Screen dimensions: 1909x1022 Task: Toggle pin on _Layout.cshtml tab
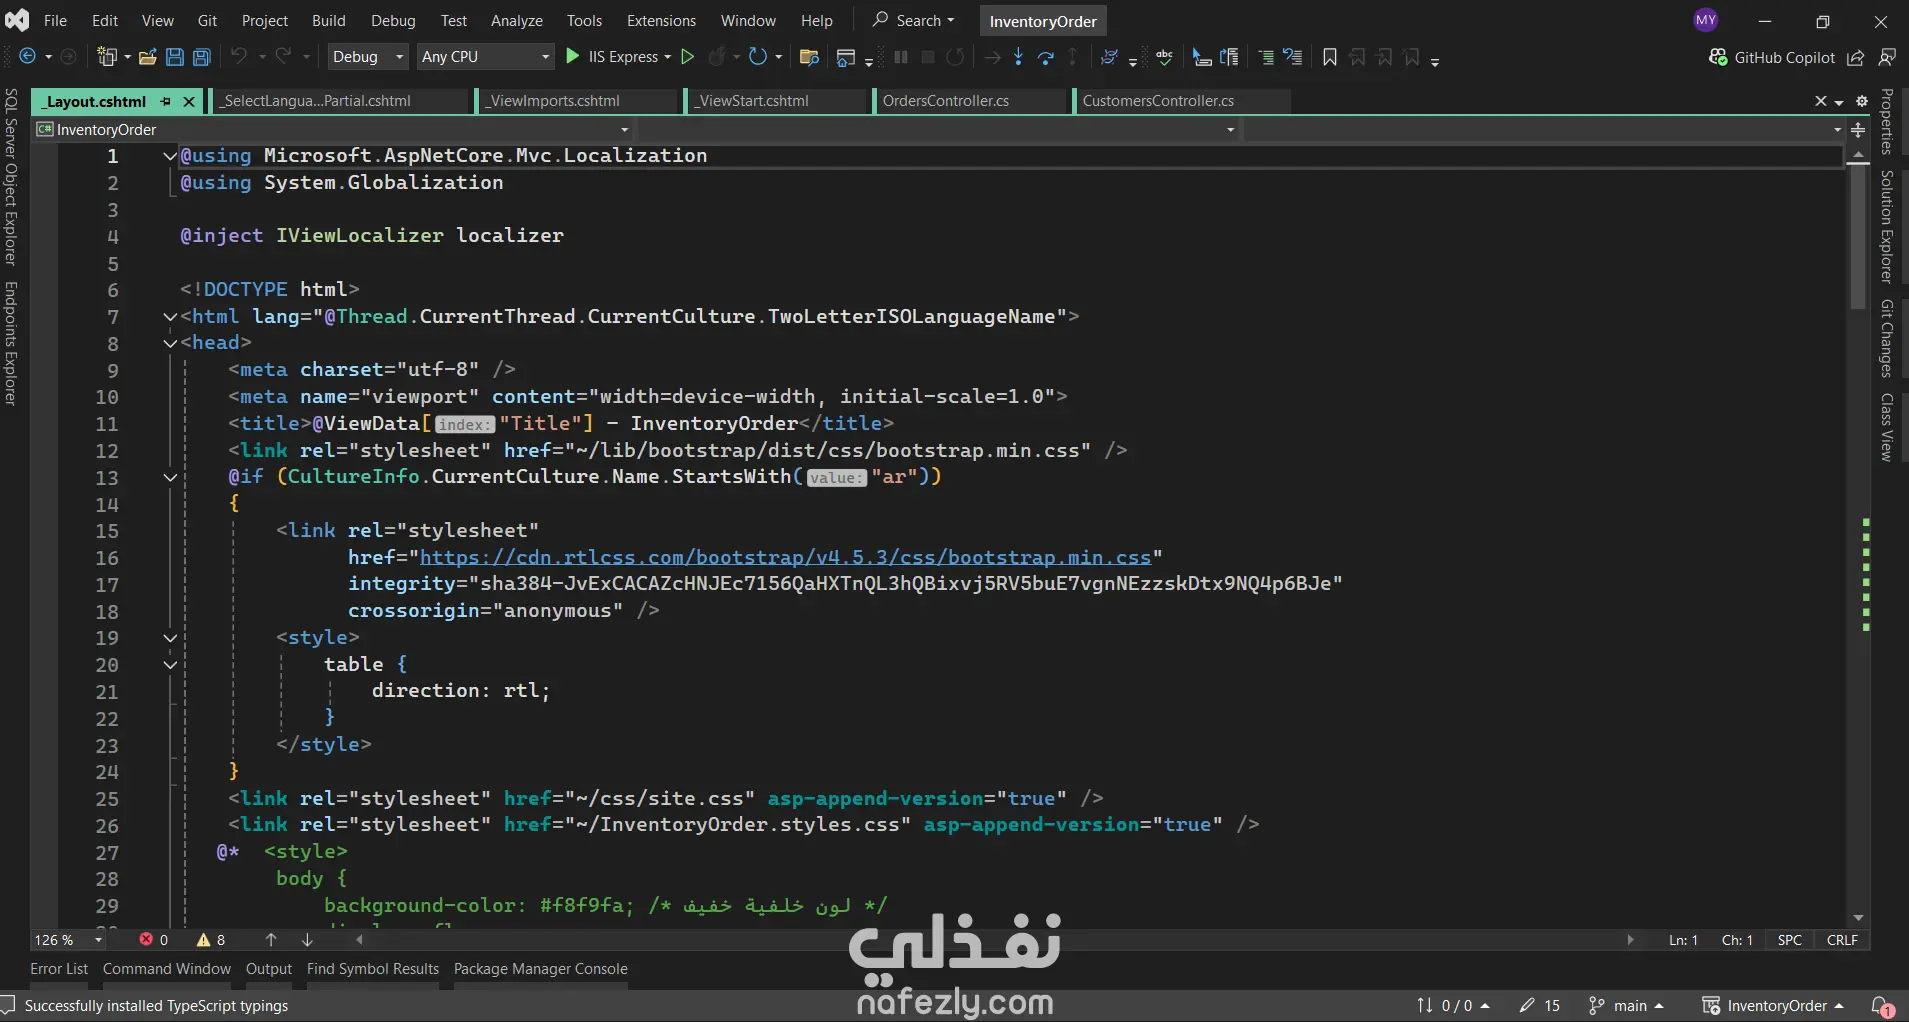(x=166, y=101)
